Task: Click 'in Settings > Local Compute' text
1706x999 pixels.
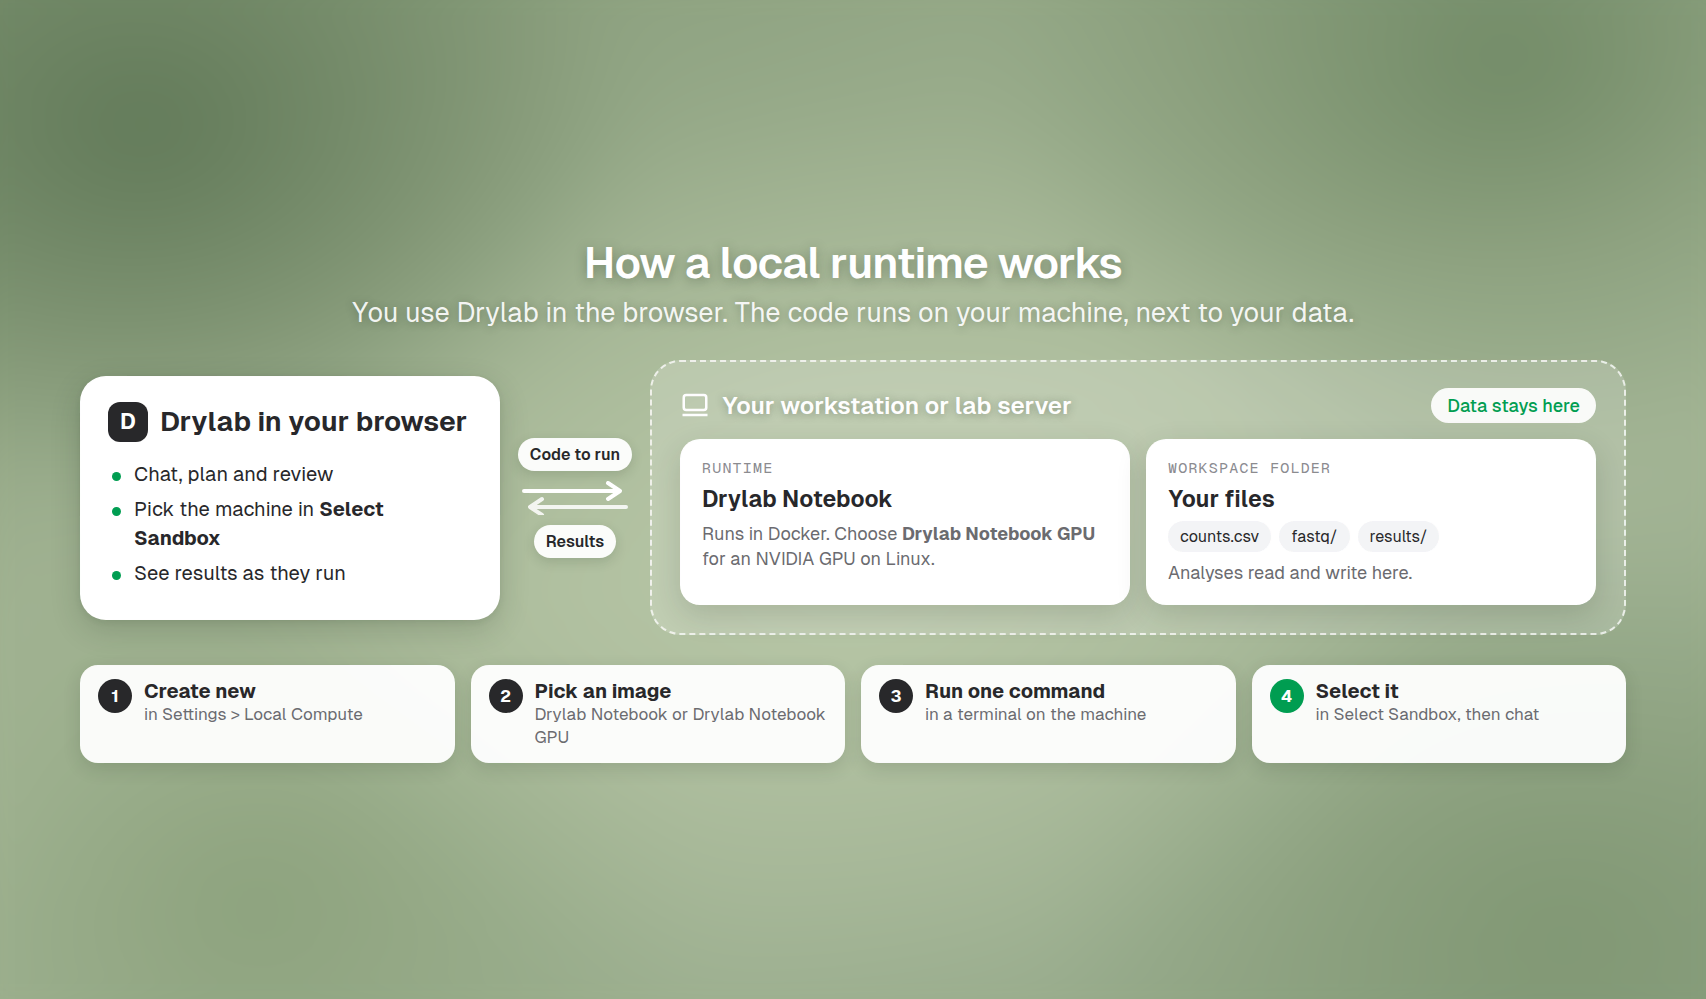Action: [x=253, y=714]
